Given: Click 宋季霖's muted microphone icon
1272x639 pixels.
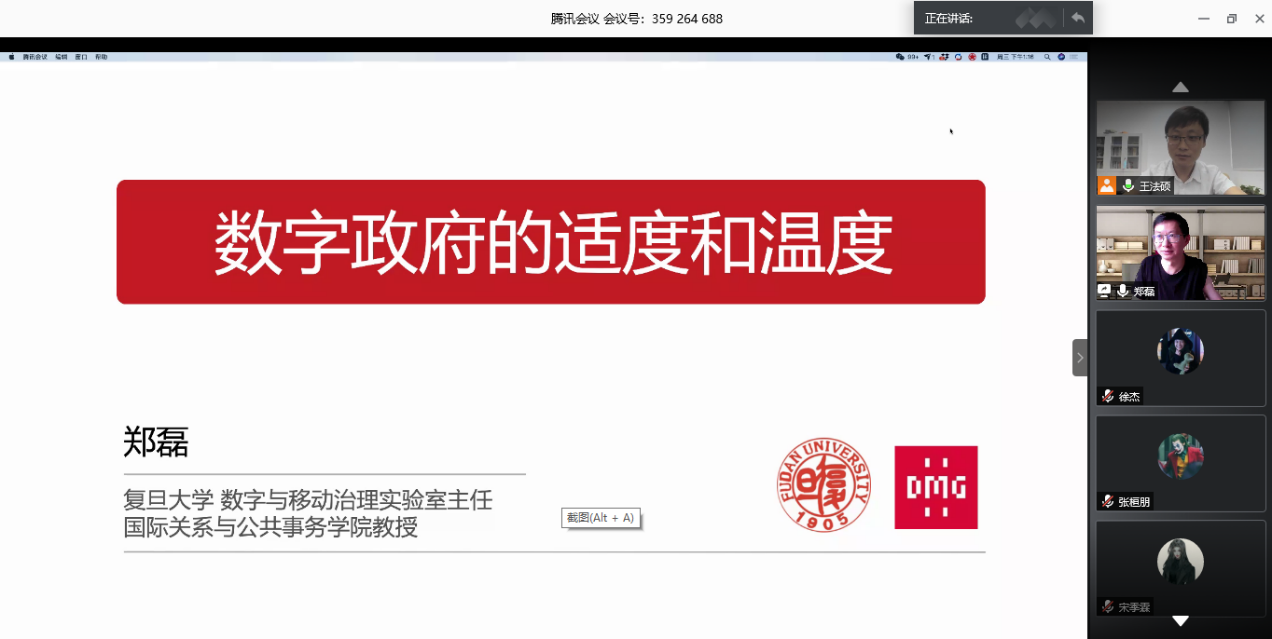Looking at the screenshot, I should click(x=1108, y=607).
